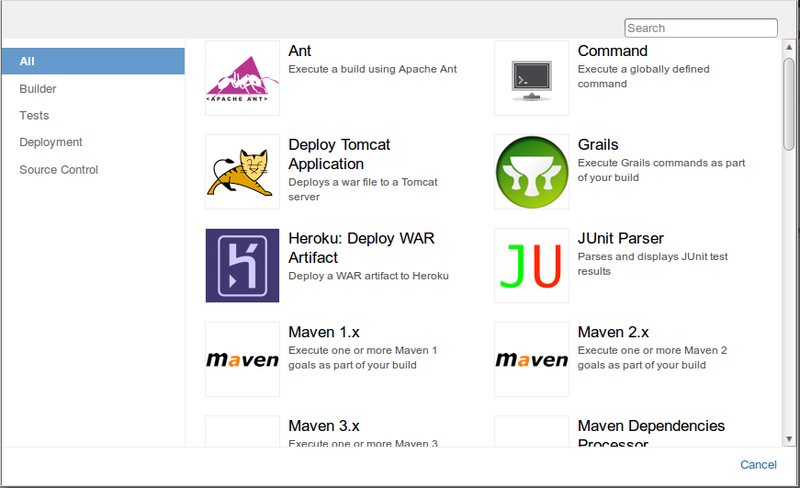Filter by Builder category

point(38,89)
